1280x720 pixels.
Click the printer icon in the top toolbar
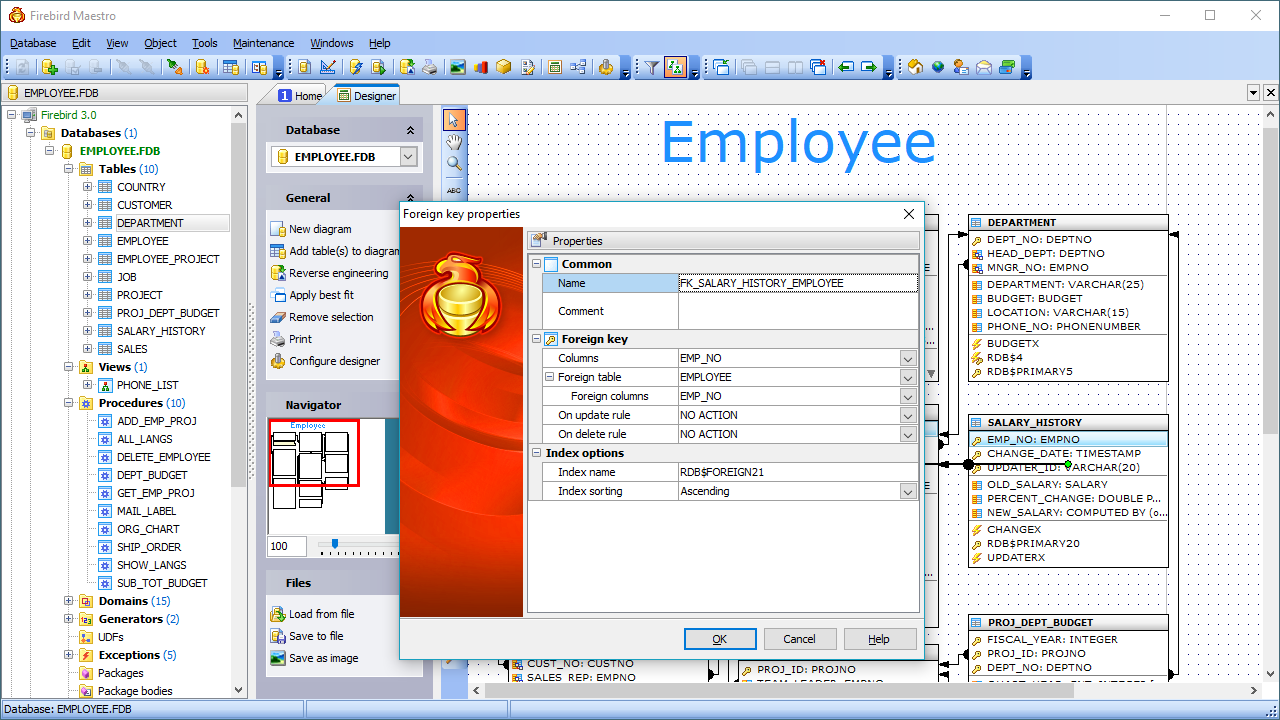click(429, 67)
